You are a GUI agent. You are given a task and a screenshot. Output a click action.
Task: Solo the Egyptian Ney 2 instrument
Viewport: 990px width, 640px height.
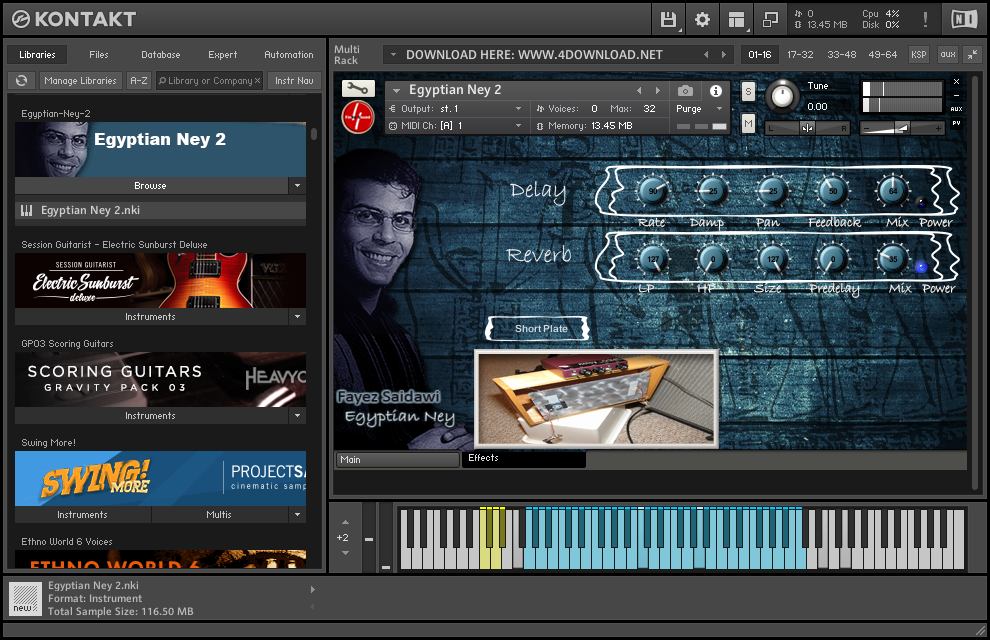click(x=748, y=92)
